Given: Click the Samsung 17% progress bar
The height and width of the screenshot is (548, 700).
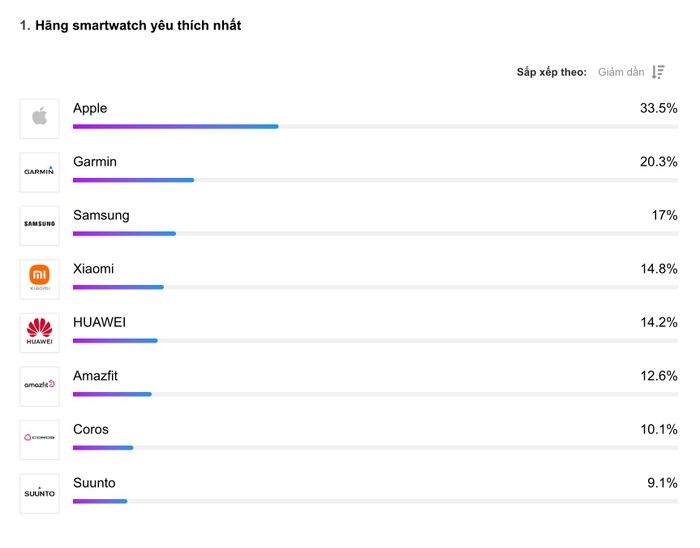Looking at the screenshot, I should [x=375, y=234].
